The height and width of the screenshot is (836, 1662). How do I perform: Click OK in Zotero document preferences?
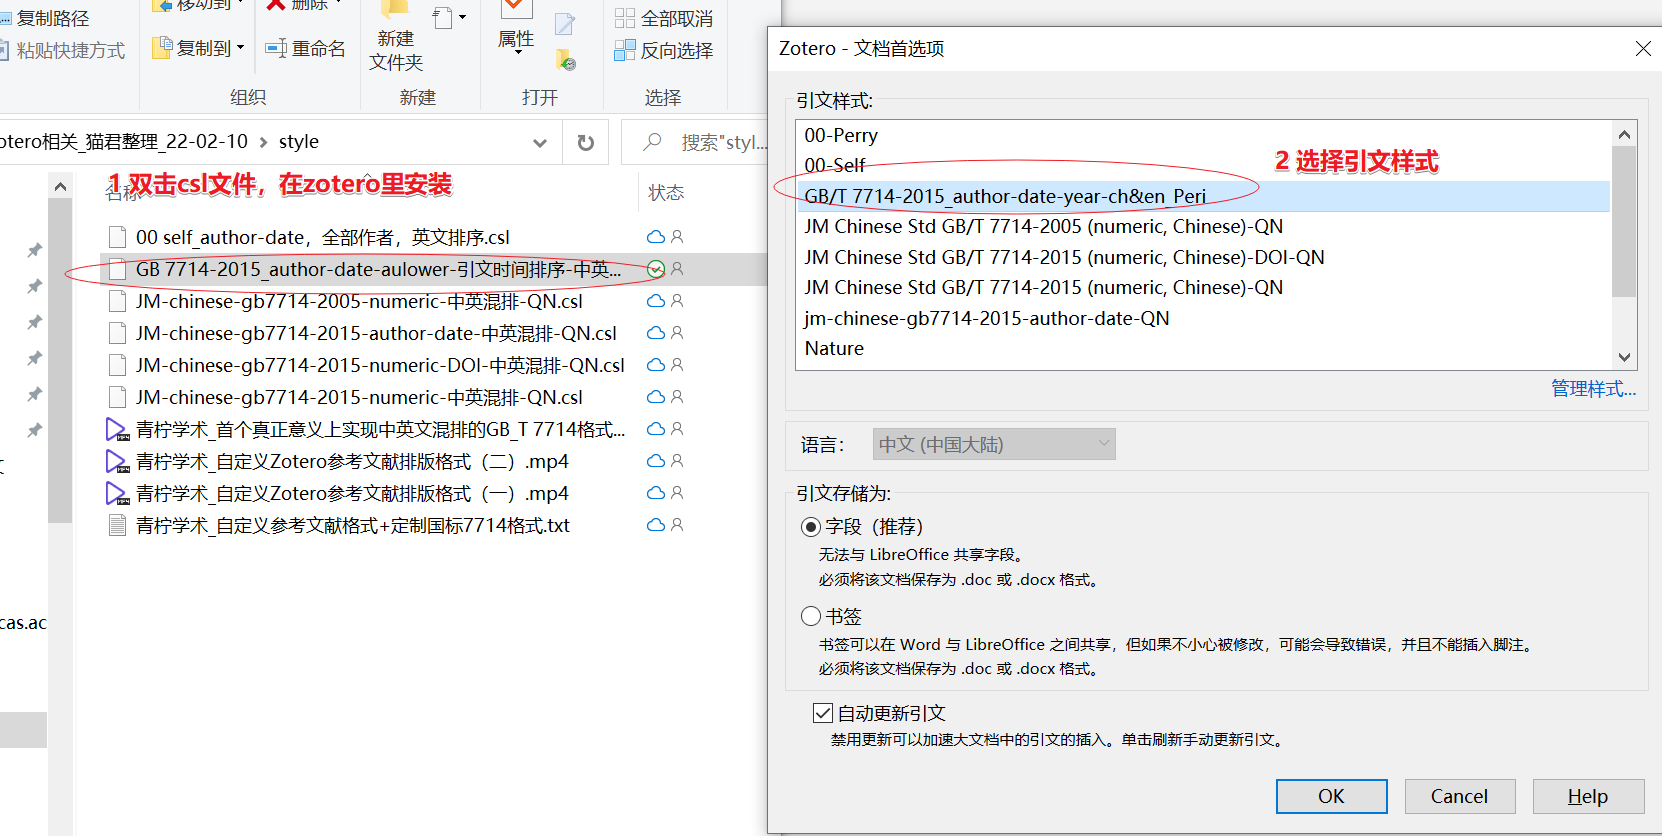1331,796
